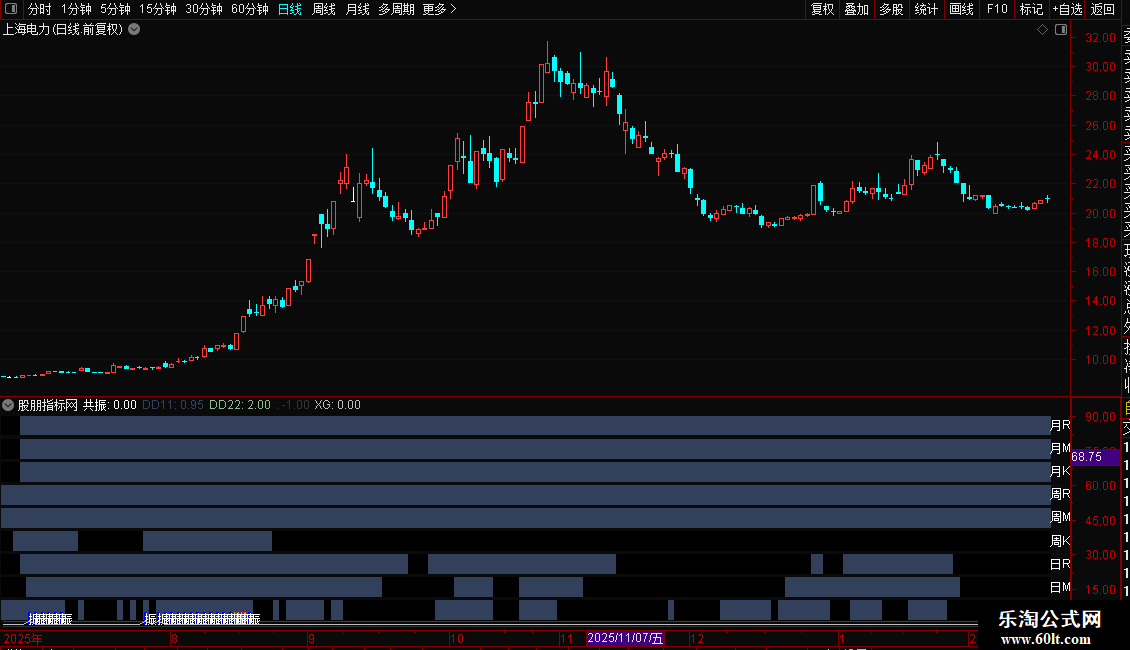Click the 共振: 0.00 indicator value

(110, 405)
